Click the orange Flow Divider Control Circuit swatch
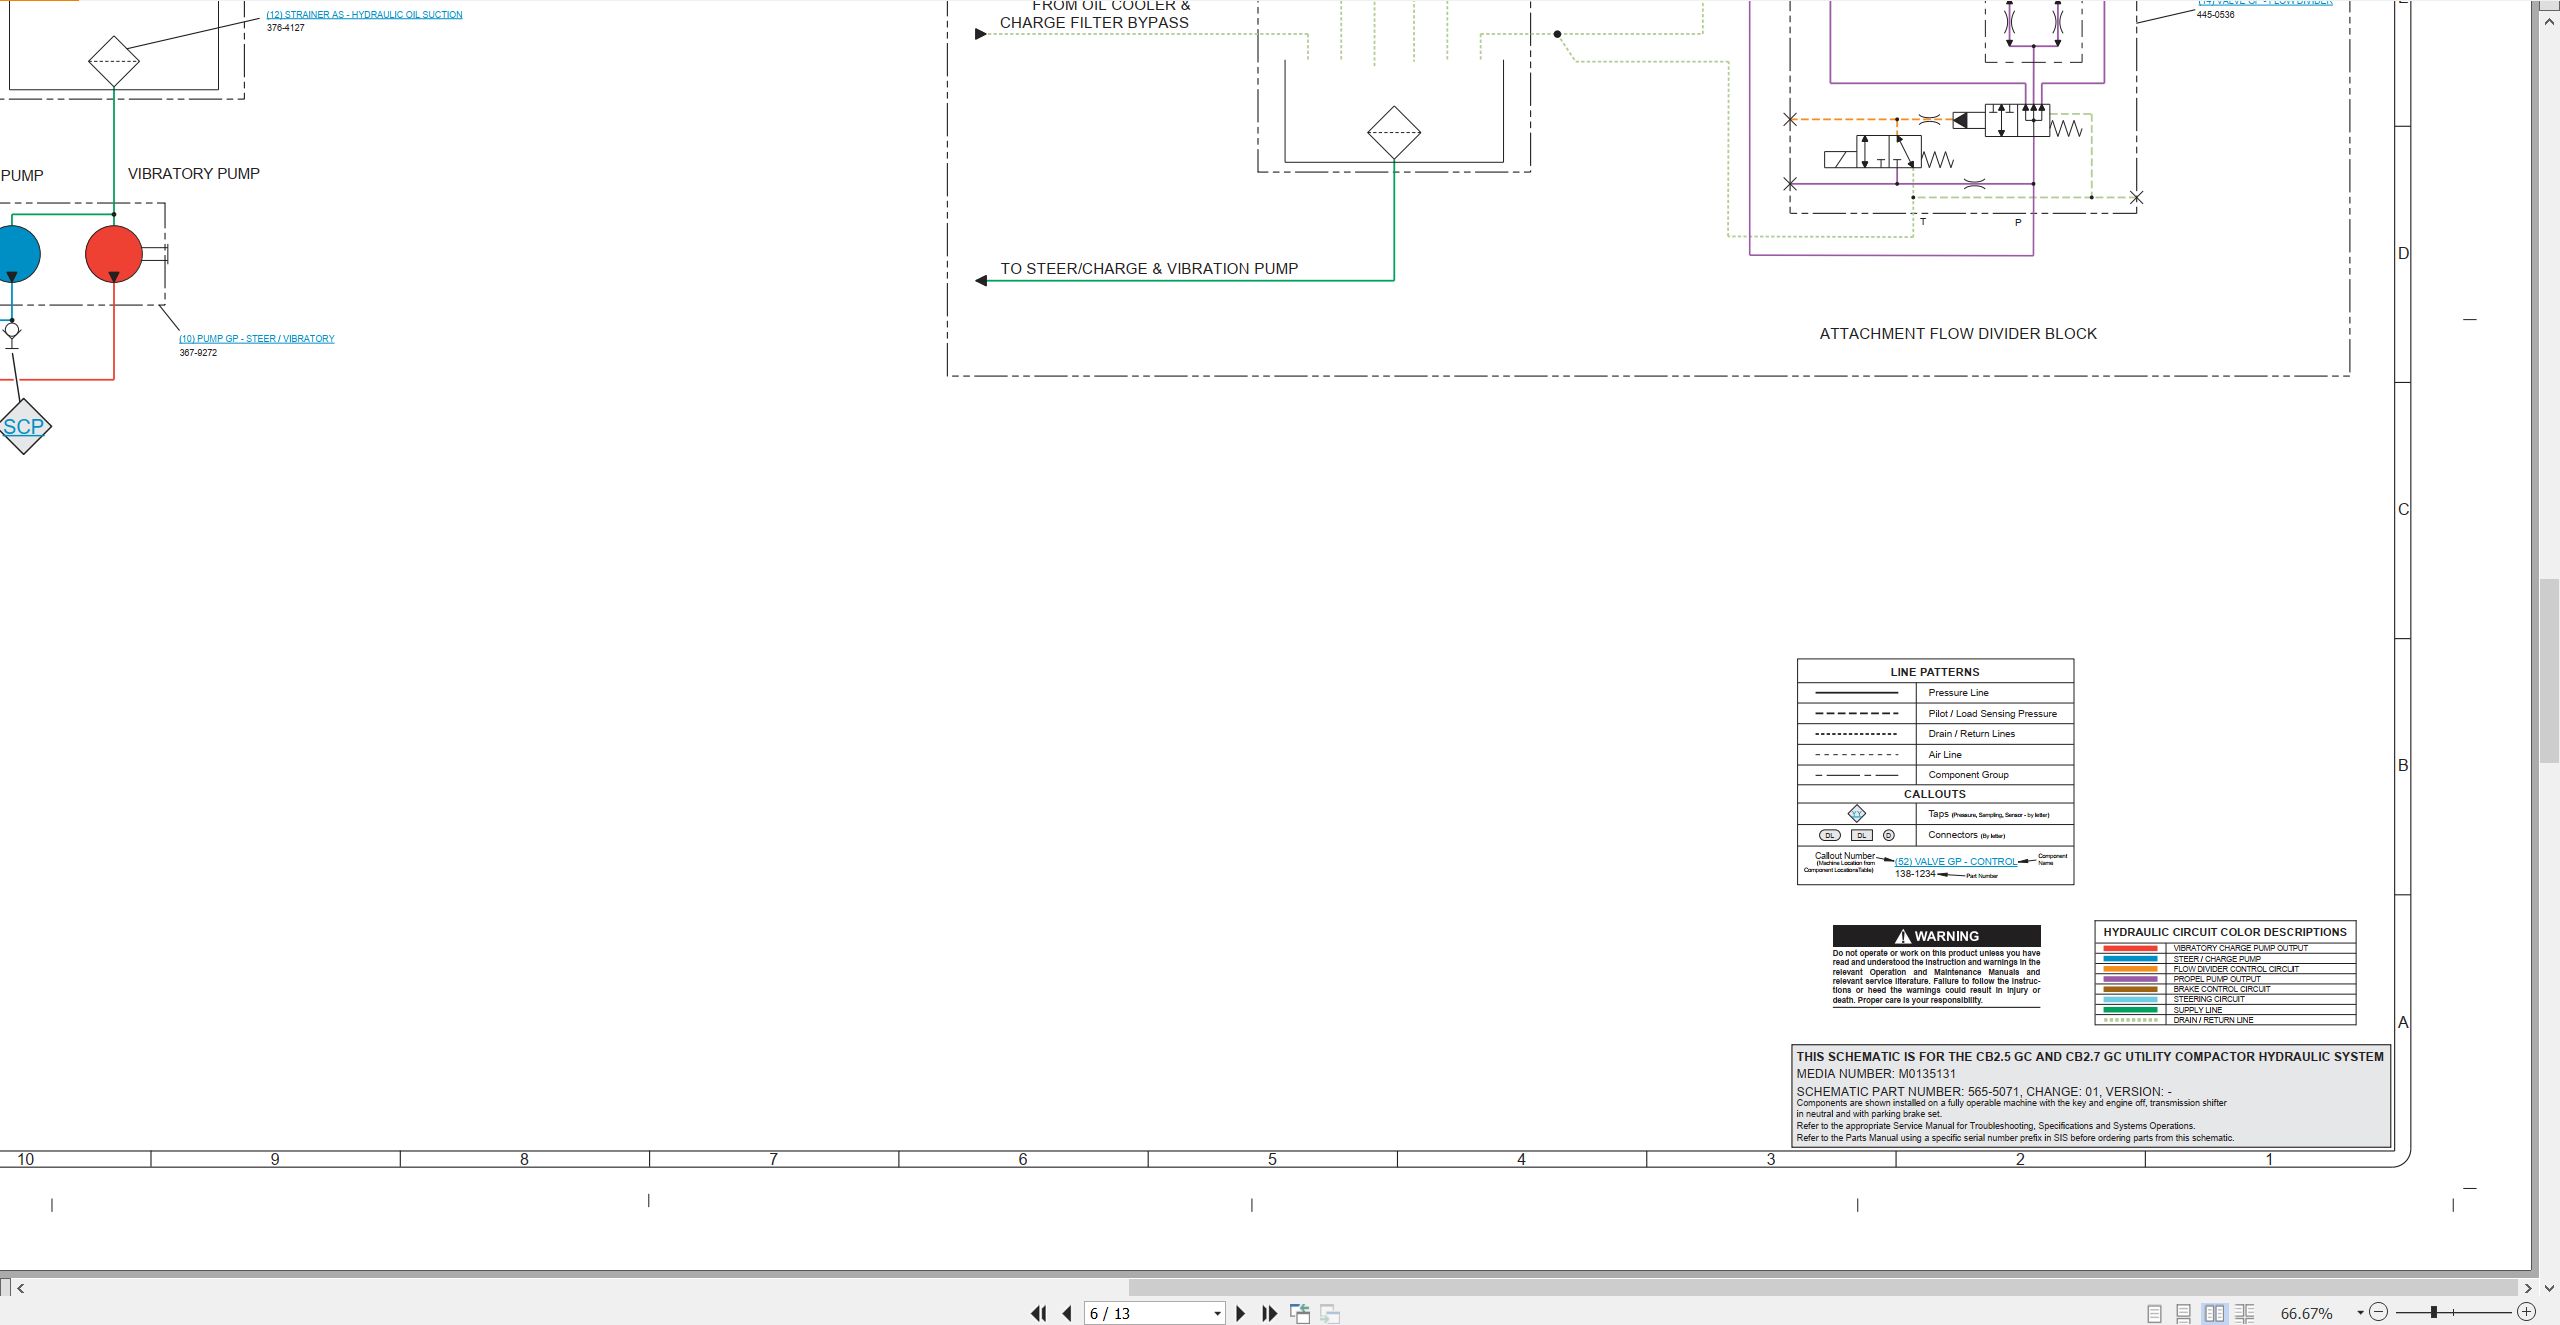 [x=2130, y=969]
